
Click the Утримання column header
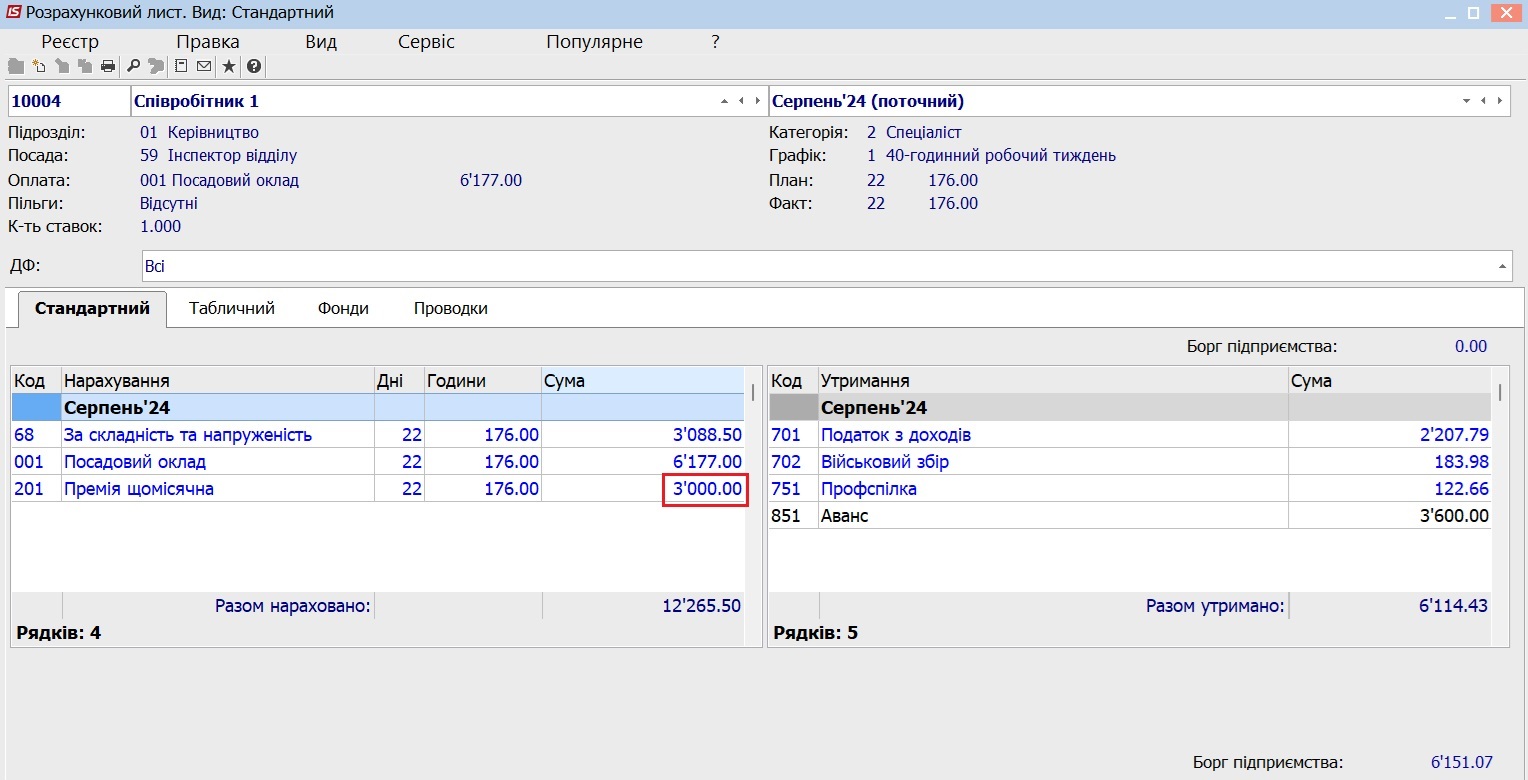(1053, 381)
